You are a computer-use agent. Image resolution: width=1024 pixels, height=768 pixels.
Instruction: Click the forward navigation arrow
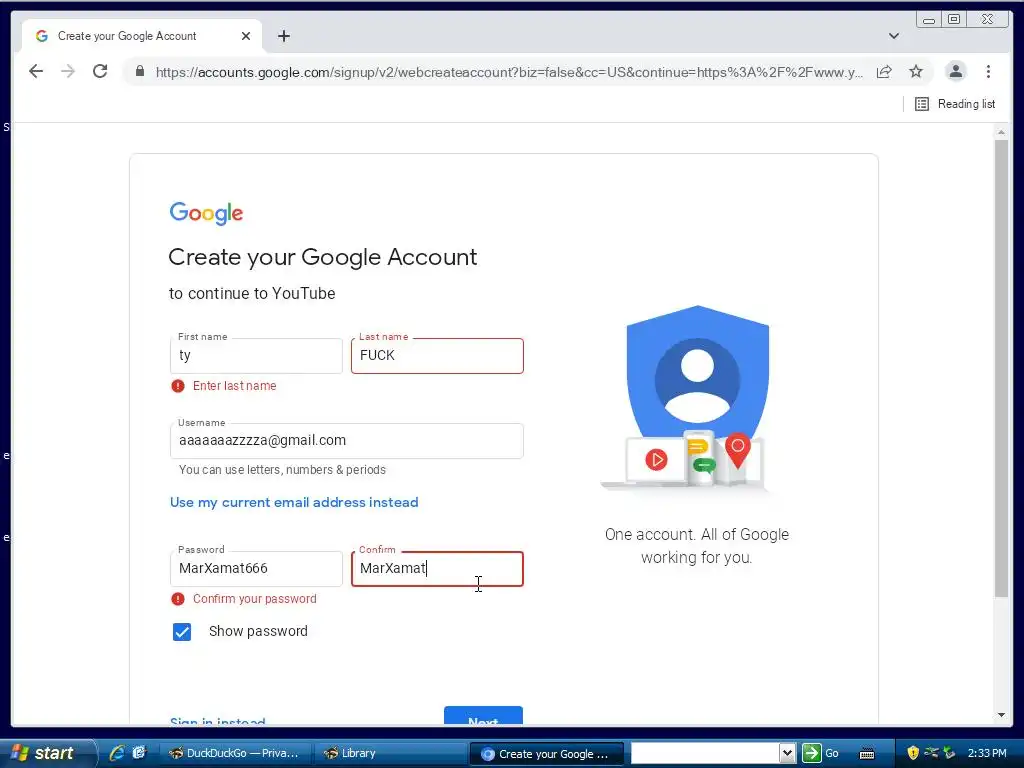pyautogui.click(x=68, y=71)
